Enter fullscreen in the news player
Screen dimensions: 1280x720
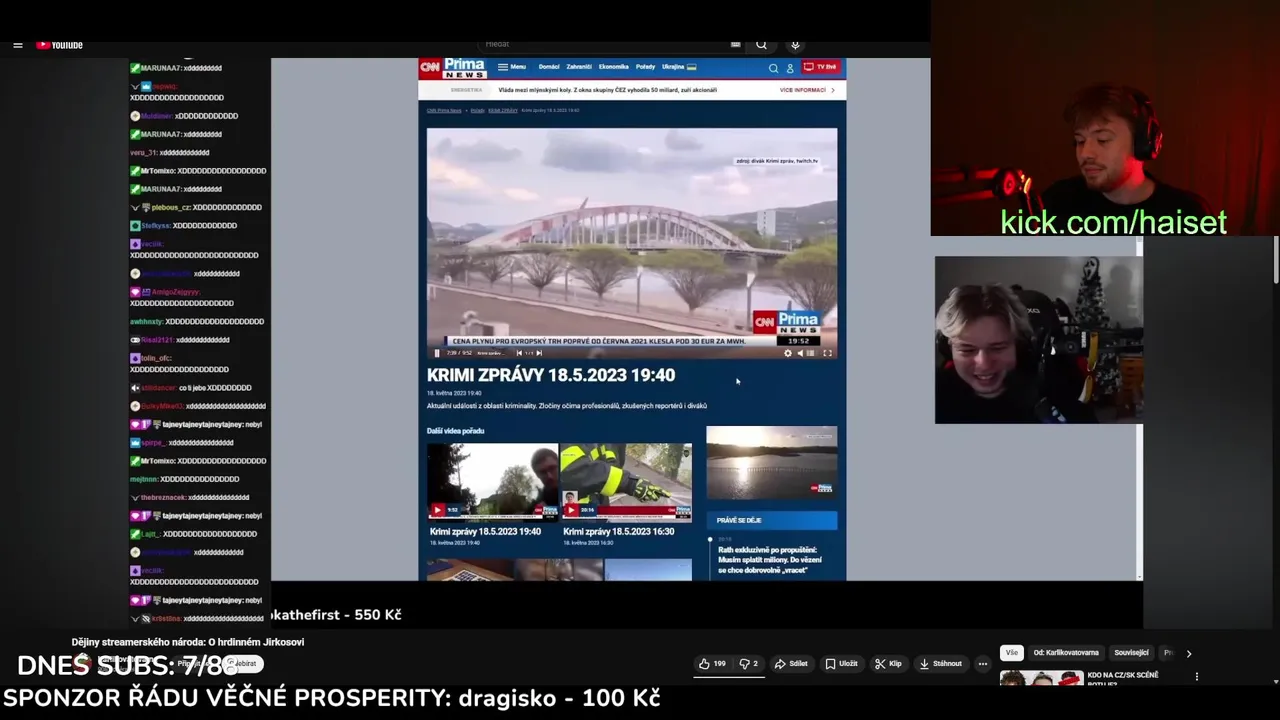click(827, 353)
